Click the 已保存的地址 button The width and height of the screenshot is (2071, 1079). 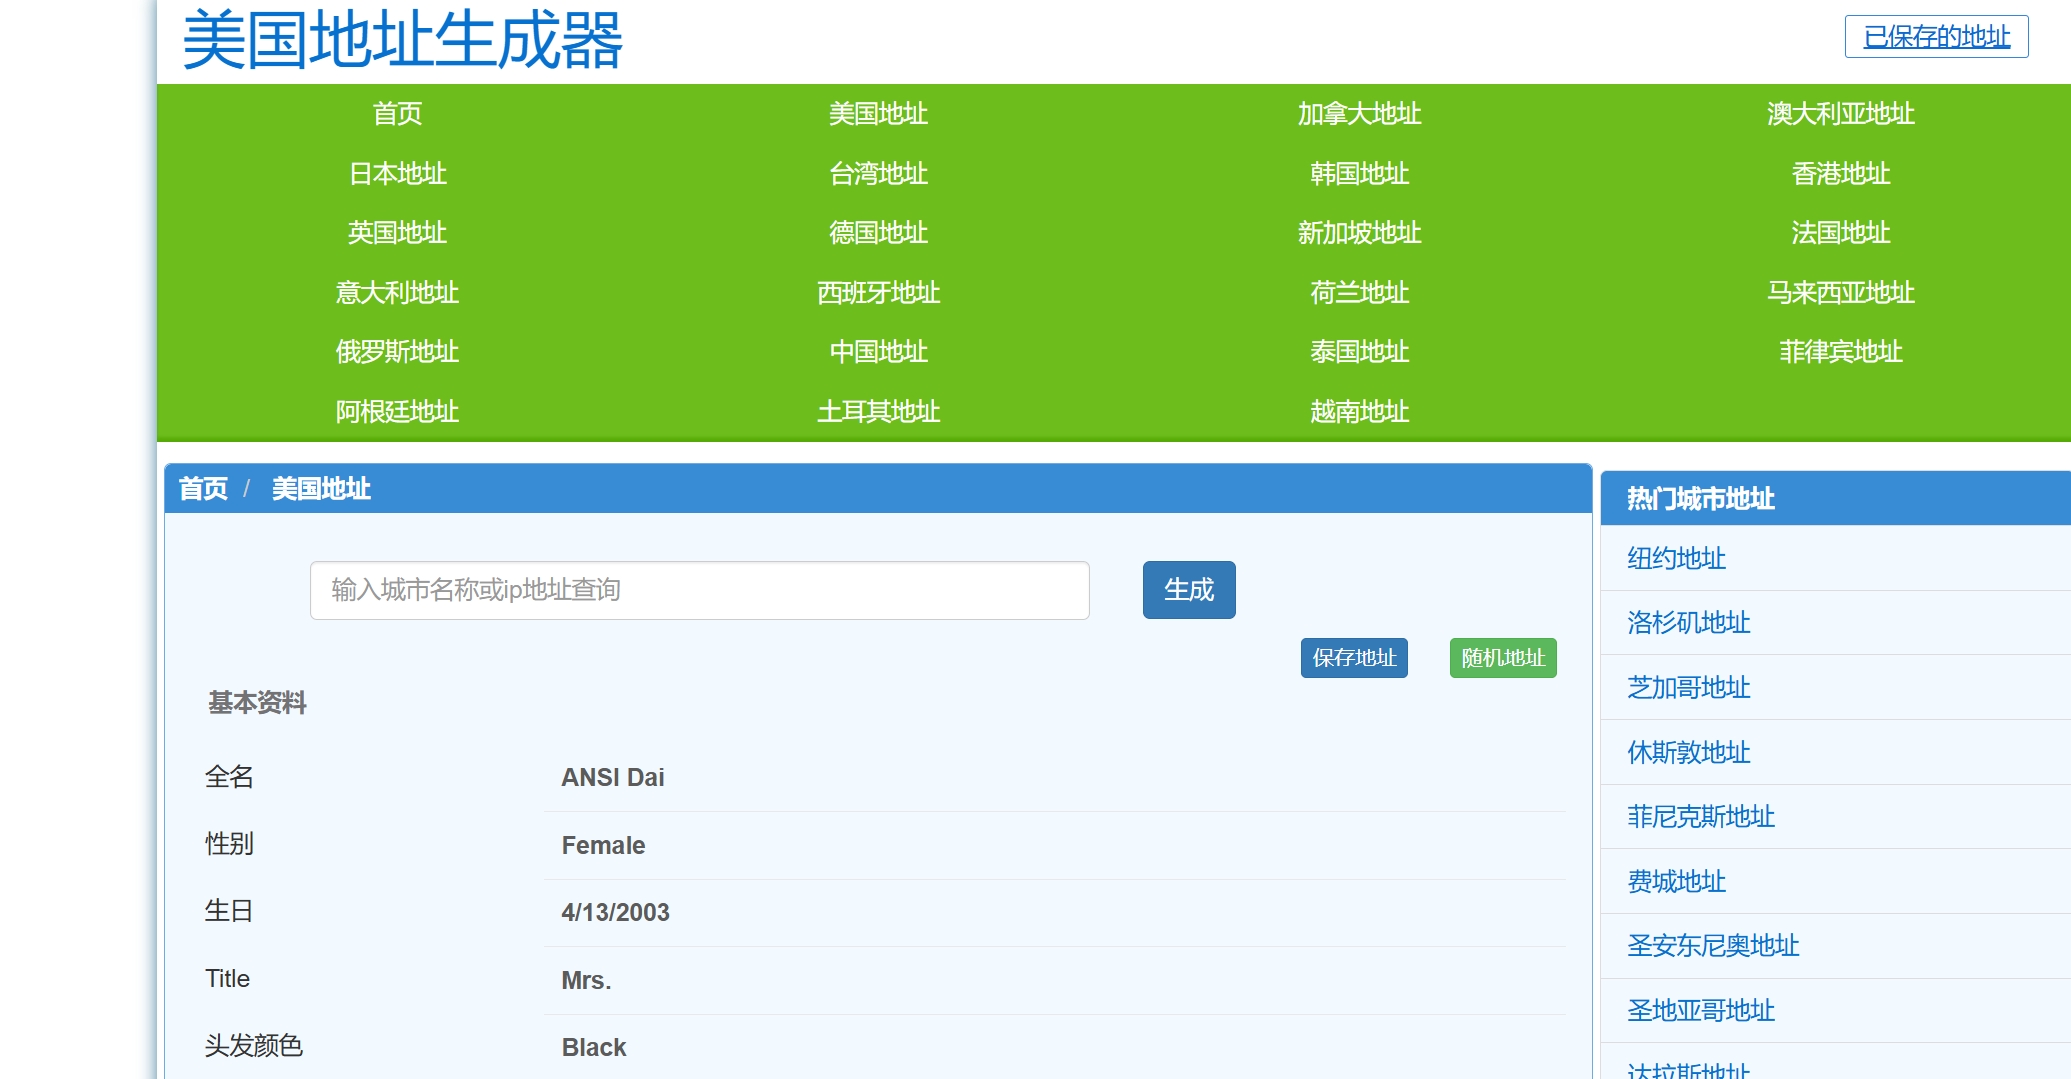[1935, 37]
